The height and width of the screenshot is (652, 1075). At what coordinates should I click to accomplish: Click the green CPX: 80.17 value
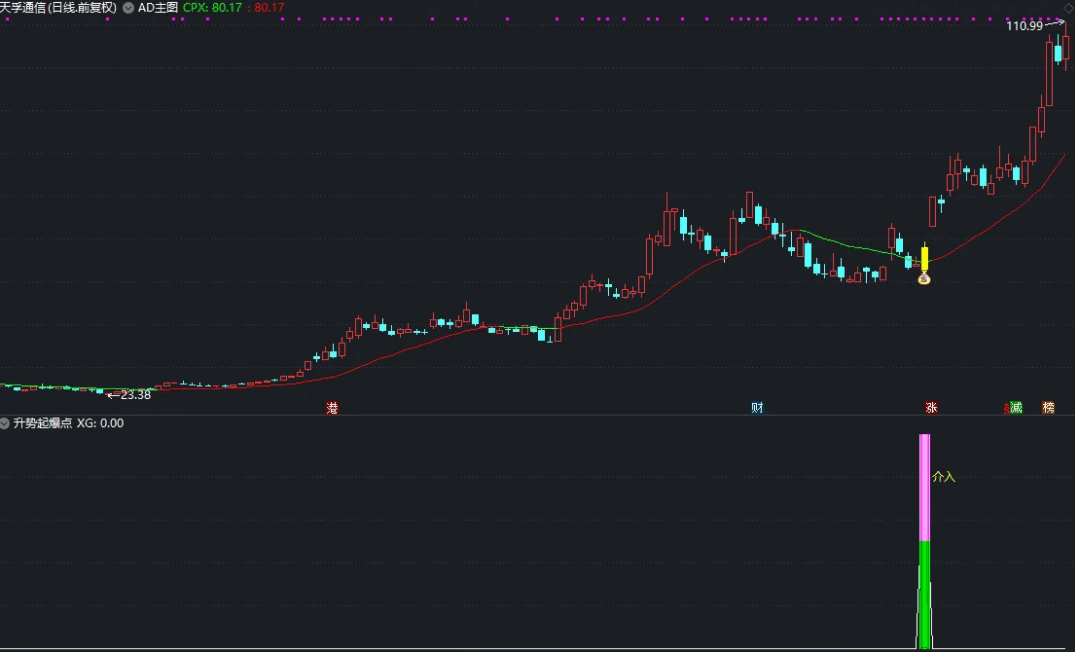(213, 8)
